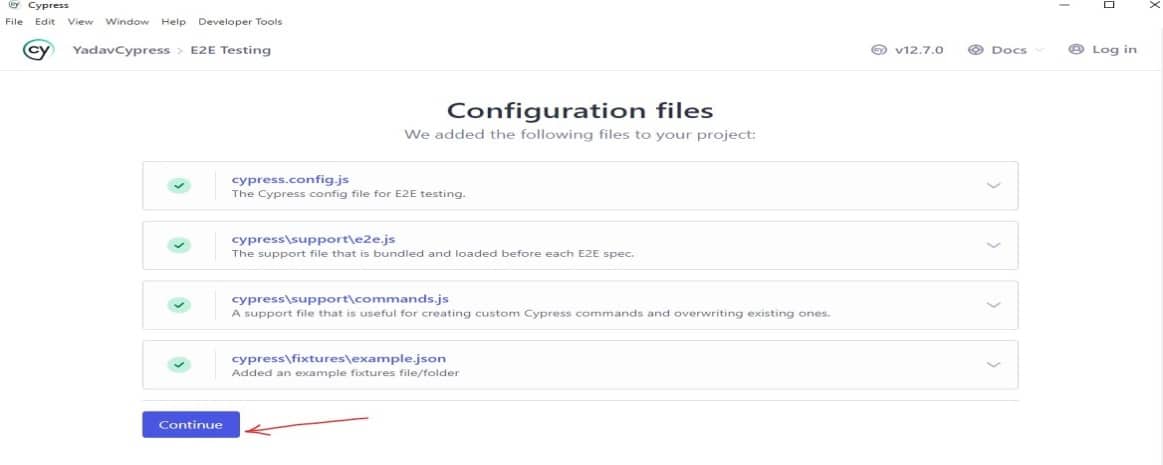Click the cypress\support\e2e.js file name

[313, 239]
